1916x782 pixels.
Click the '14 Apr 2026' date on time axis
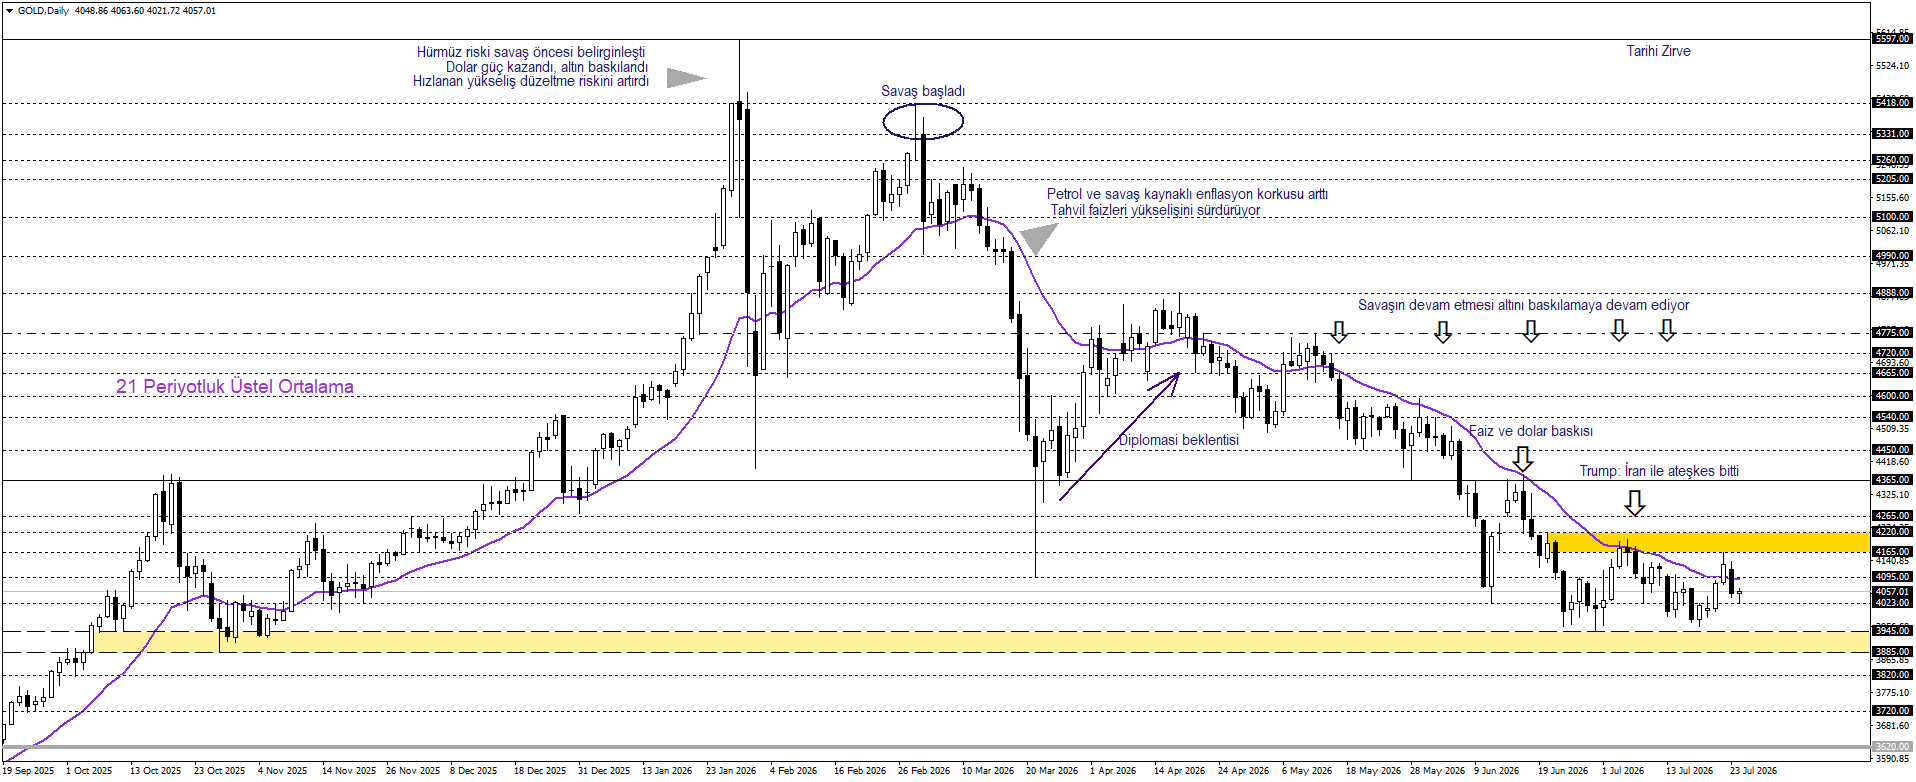(x=1180, y=771)
